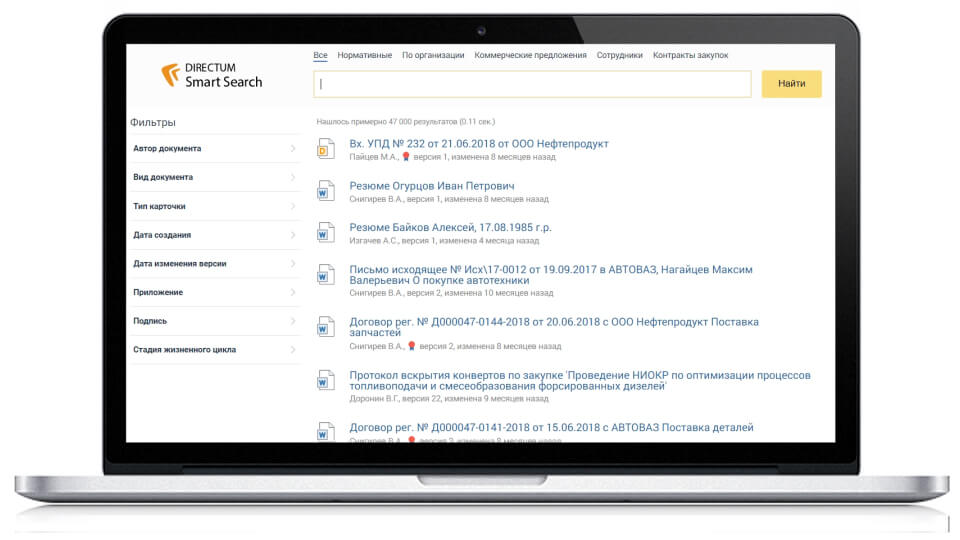Expand the Вид документа filter
This screenshot has width=960, height=540.
[214, 177]
